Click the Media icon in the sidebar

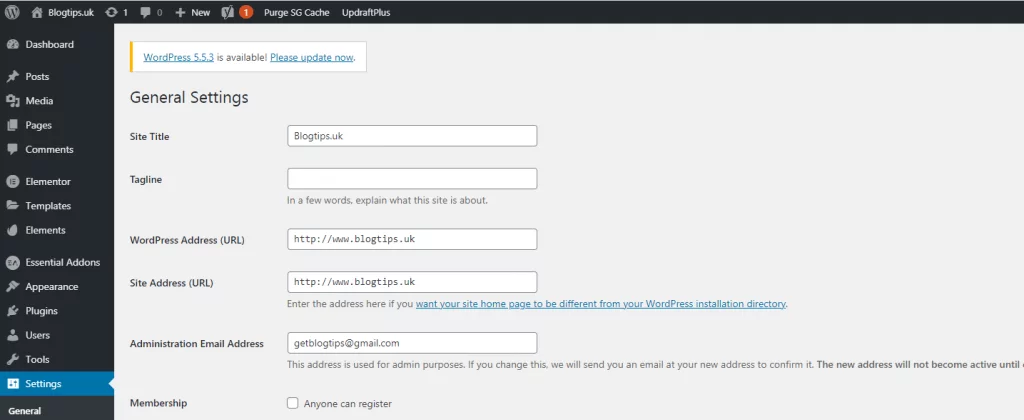point(12,101)
